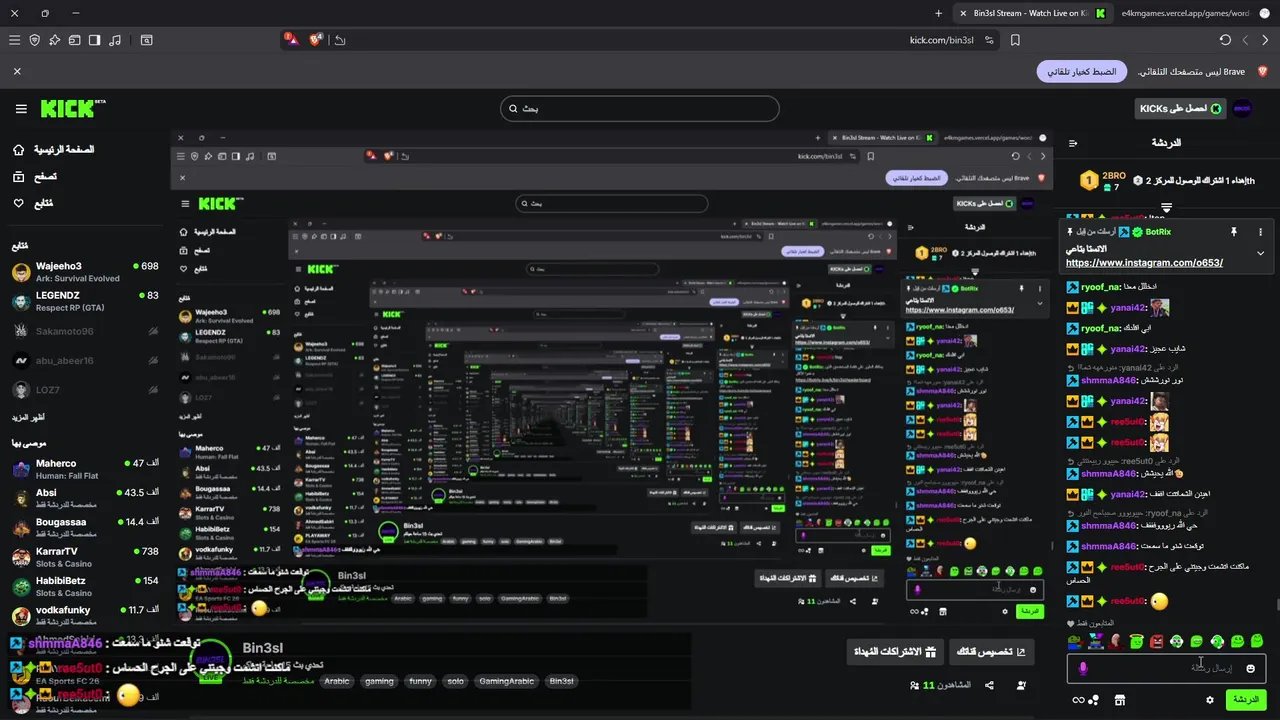Image resolution: width=1280 pixels, height=720 pixels.
Task: Click the Share icon under stream
Action: click(x=989, y=685)
